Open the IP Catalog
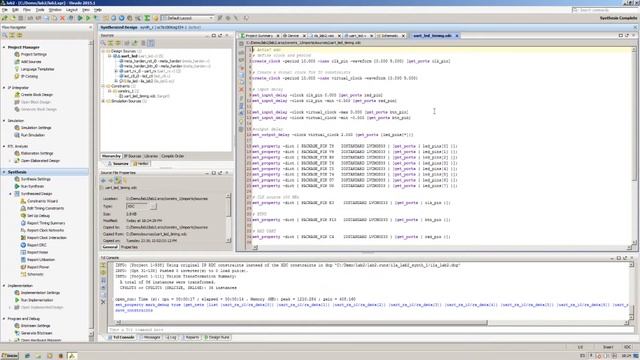Viewport: 640px width, 360px height. (29, 76)
